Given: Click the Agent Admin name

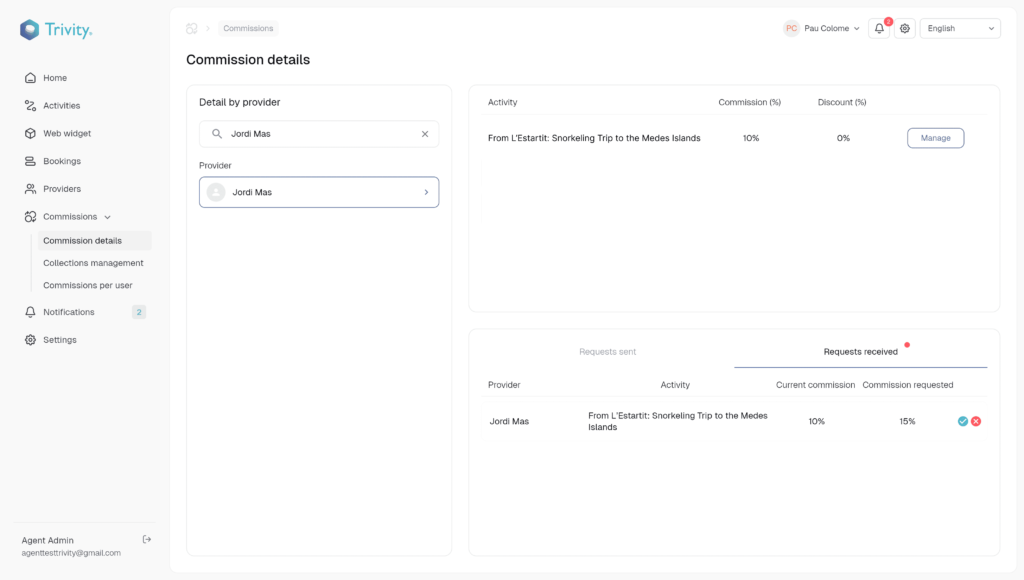Looking at the screenshot, I should (x=48, y=540).
